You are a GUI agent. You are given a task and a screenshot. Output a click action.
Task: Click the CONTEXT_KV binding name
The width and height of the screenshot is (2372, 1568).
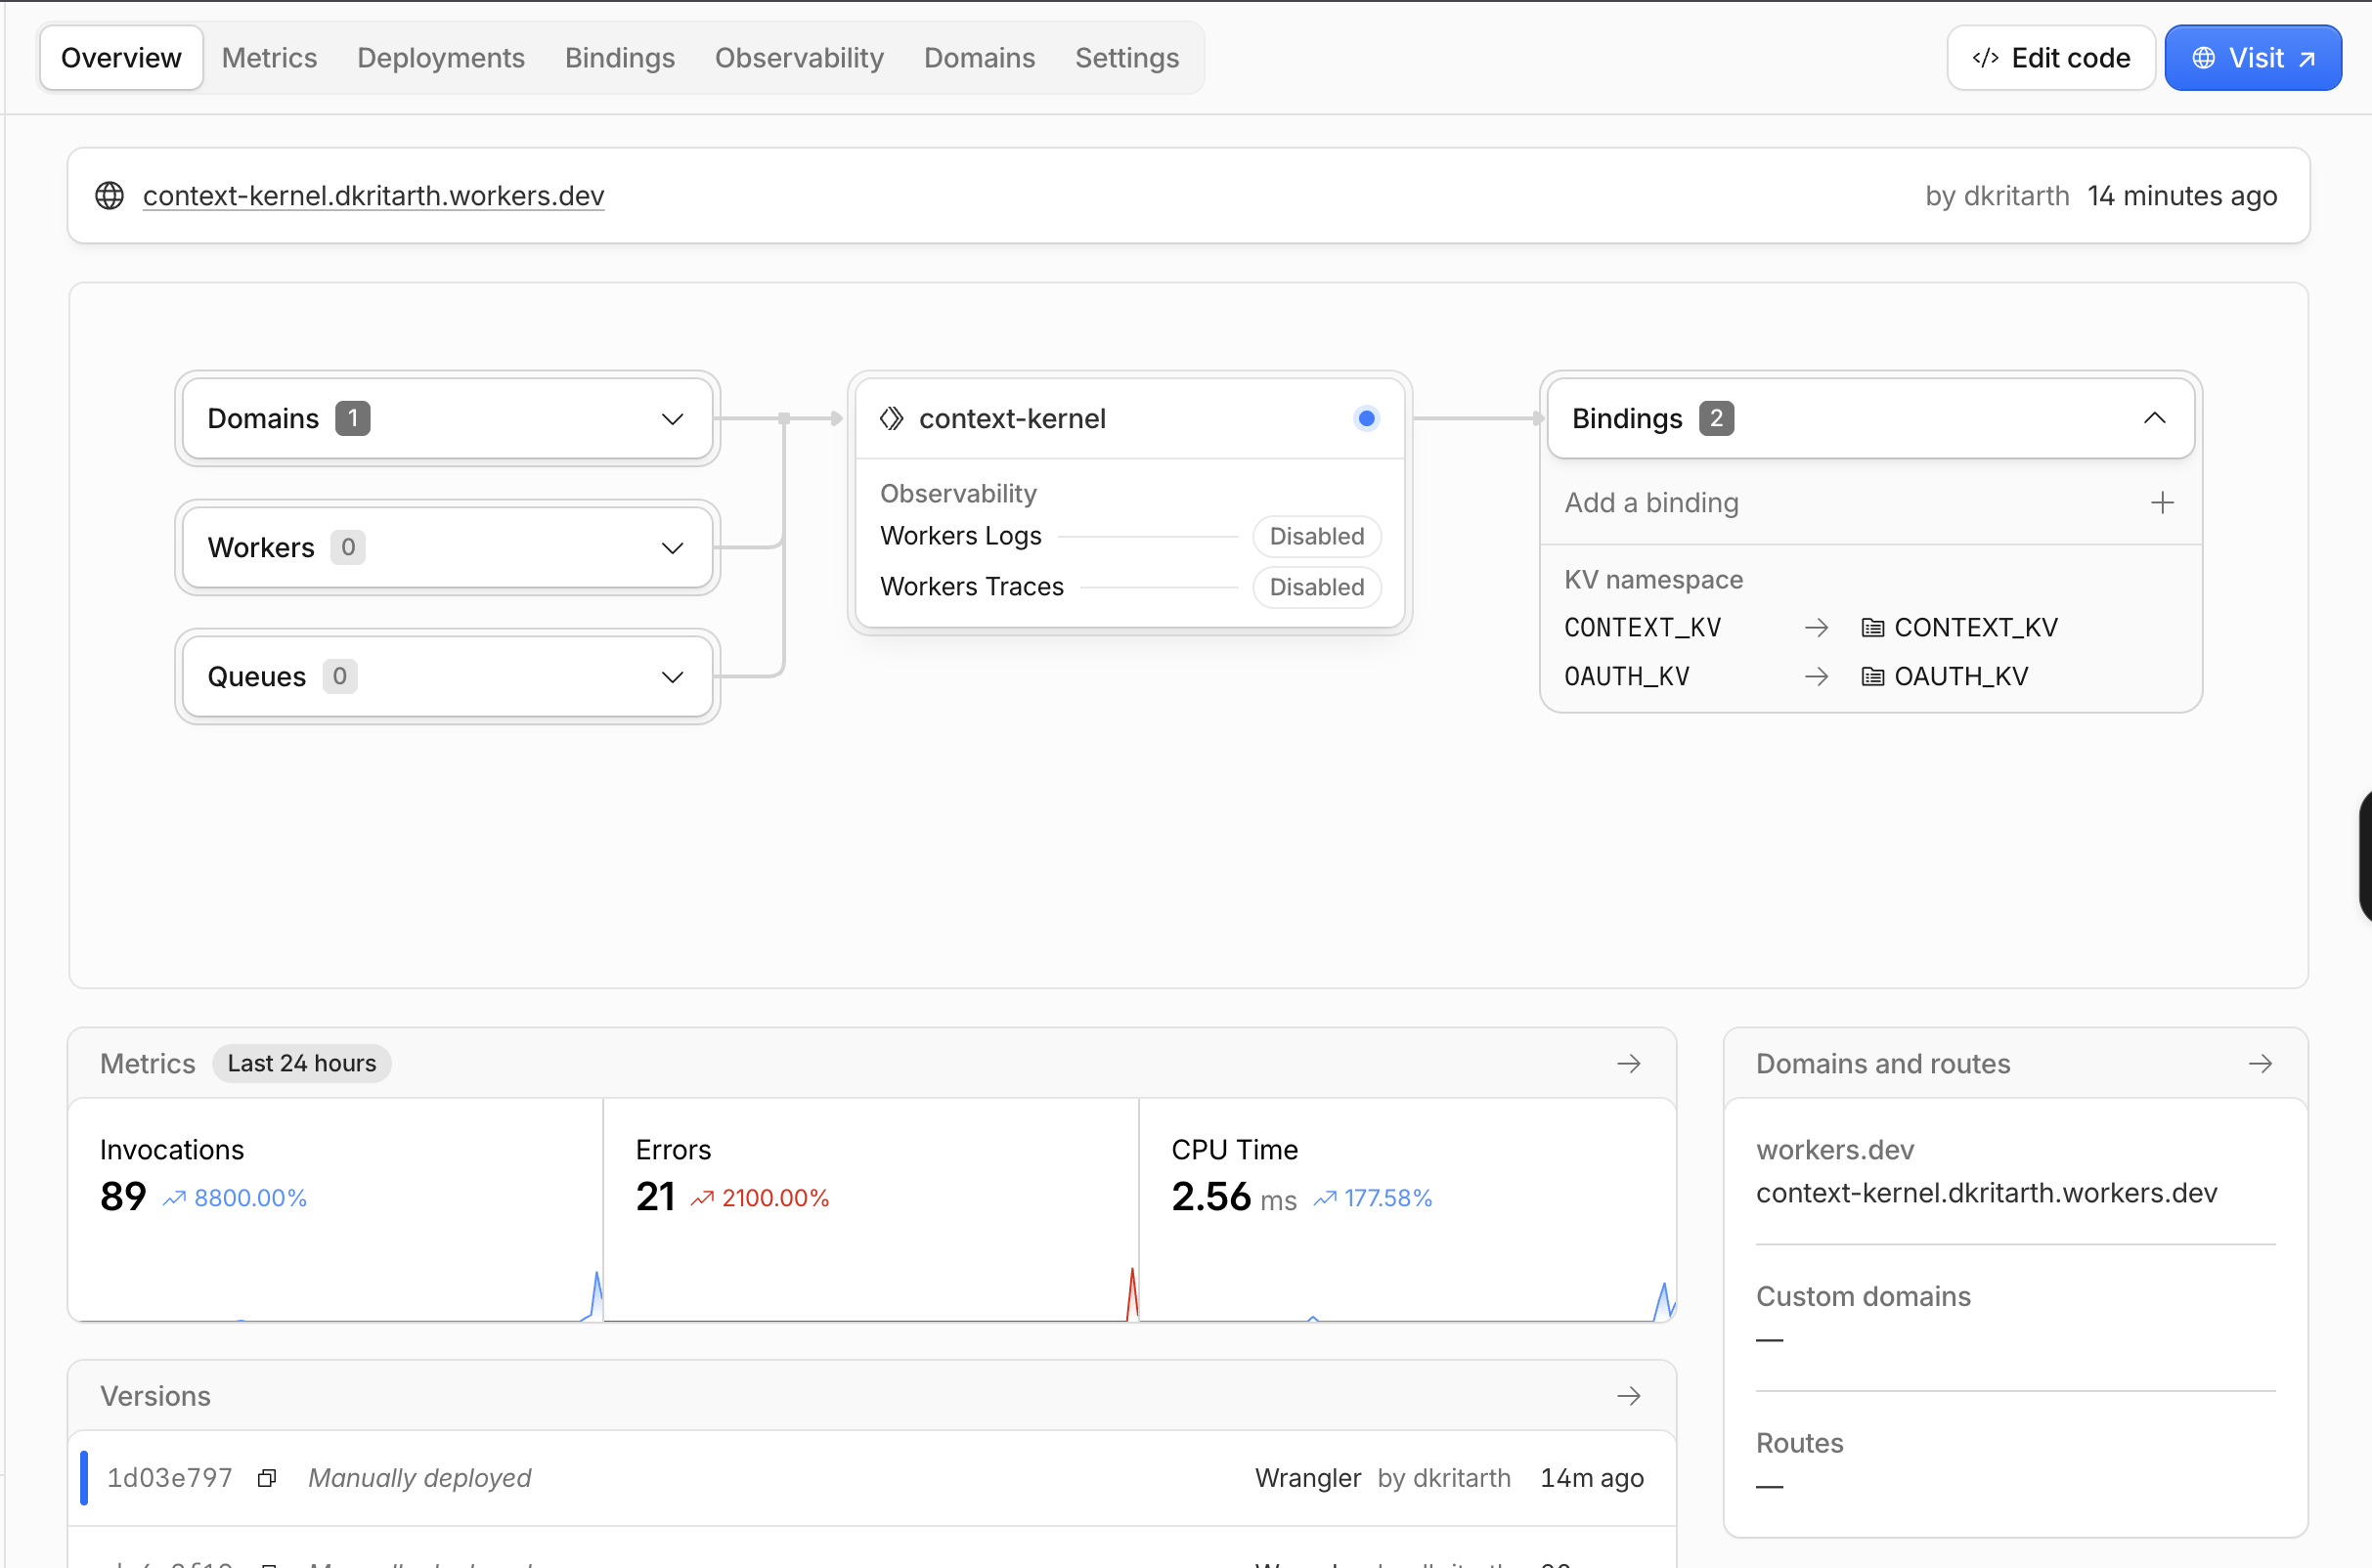point(1643,628)
